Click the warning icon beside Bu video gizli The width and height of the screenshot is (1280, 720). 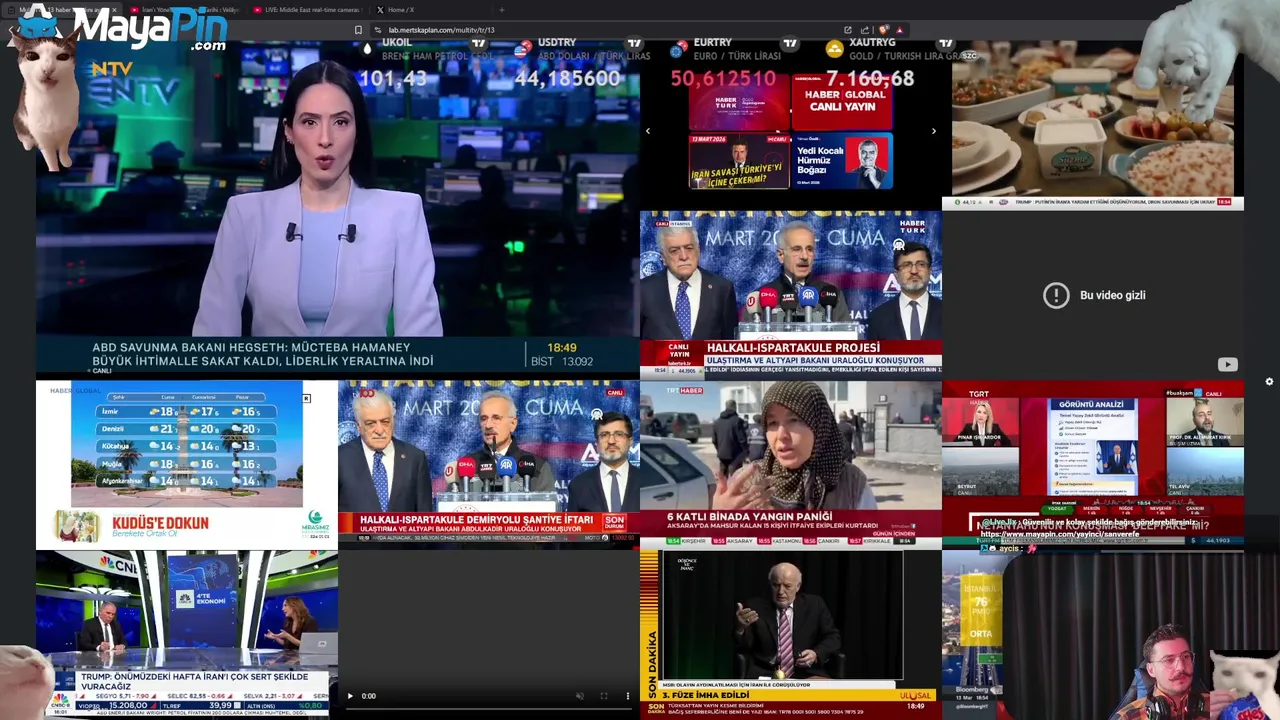click(1056, 295)
